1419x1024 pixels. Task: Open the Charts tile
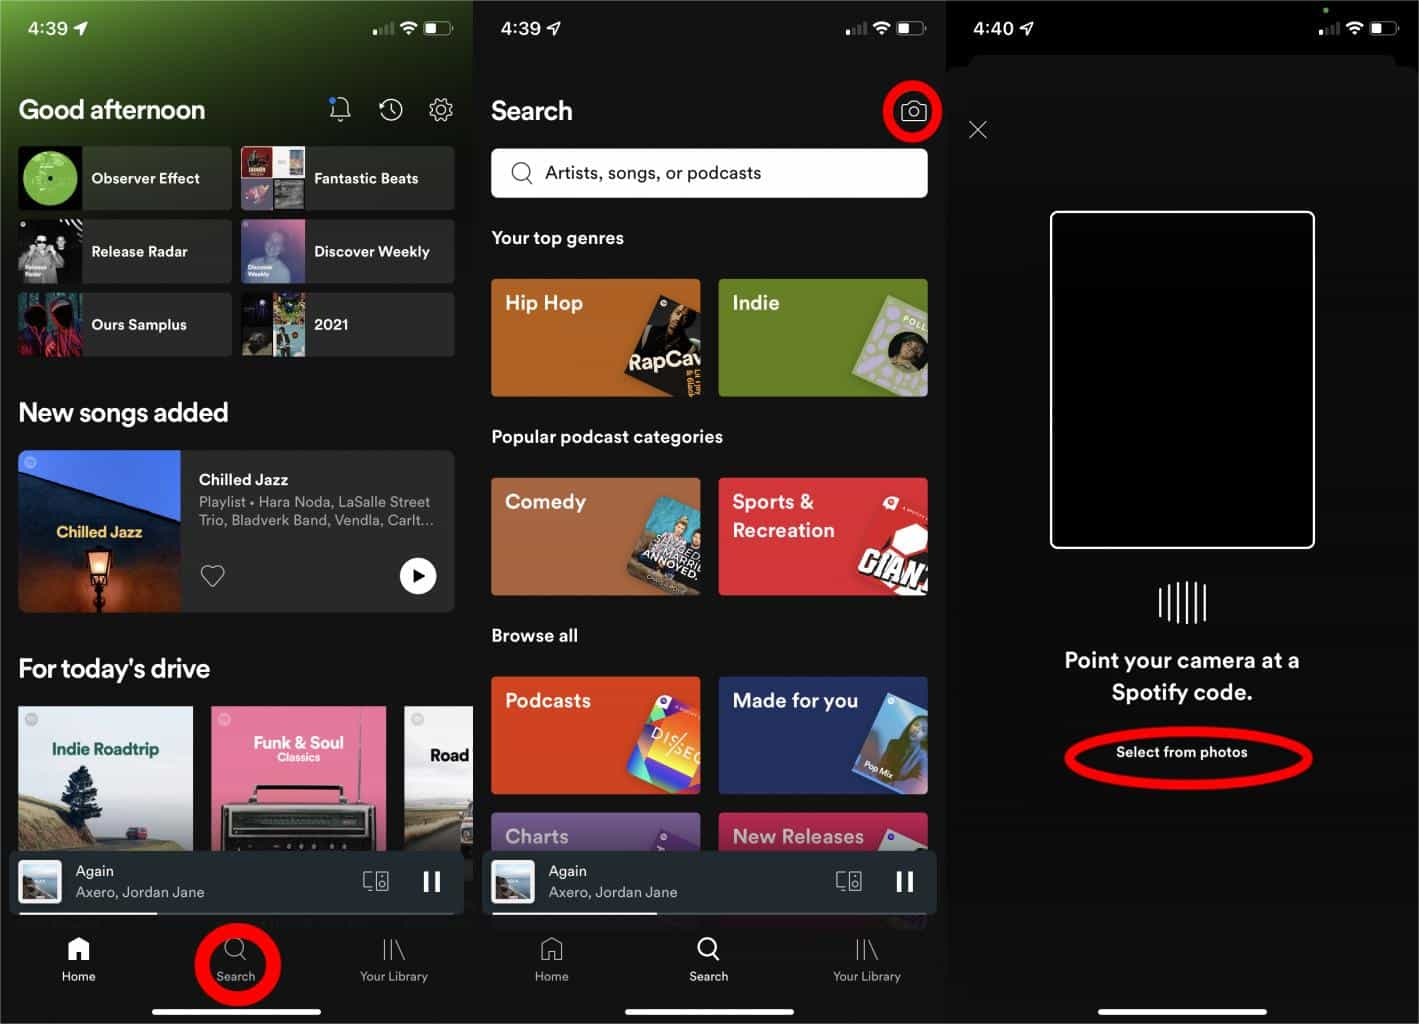595,832
